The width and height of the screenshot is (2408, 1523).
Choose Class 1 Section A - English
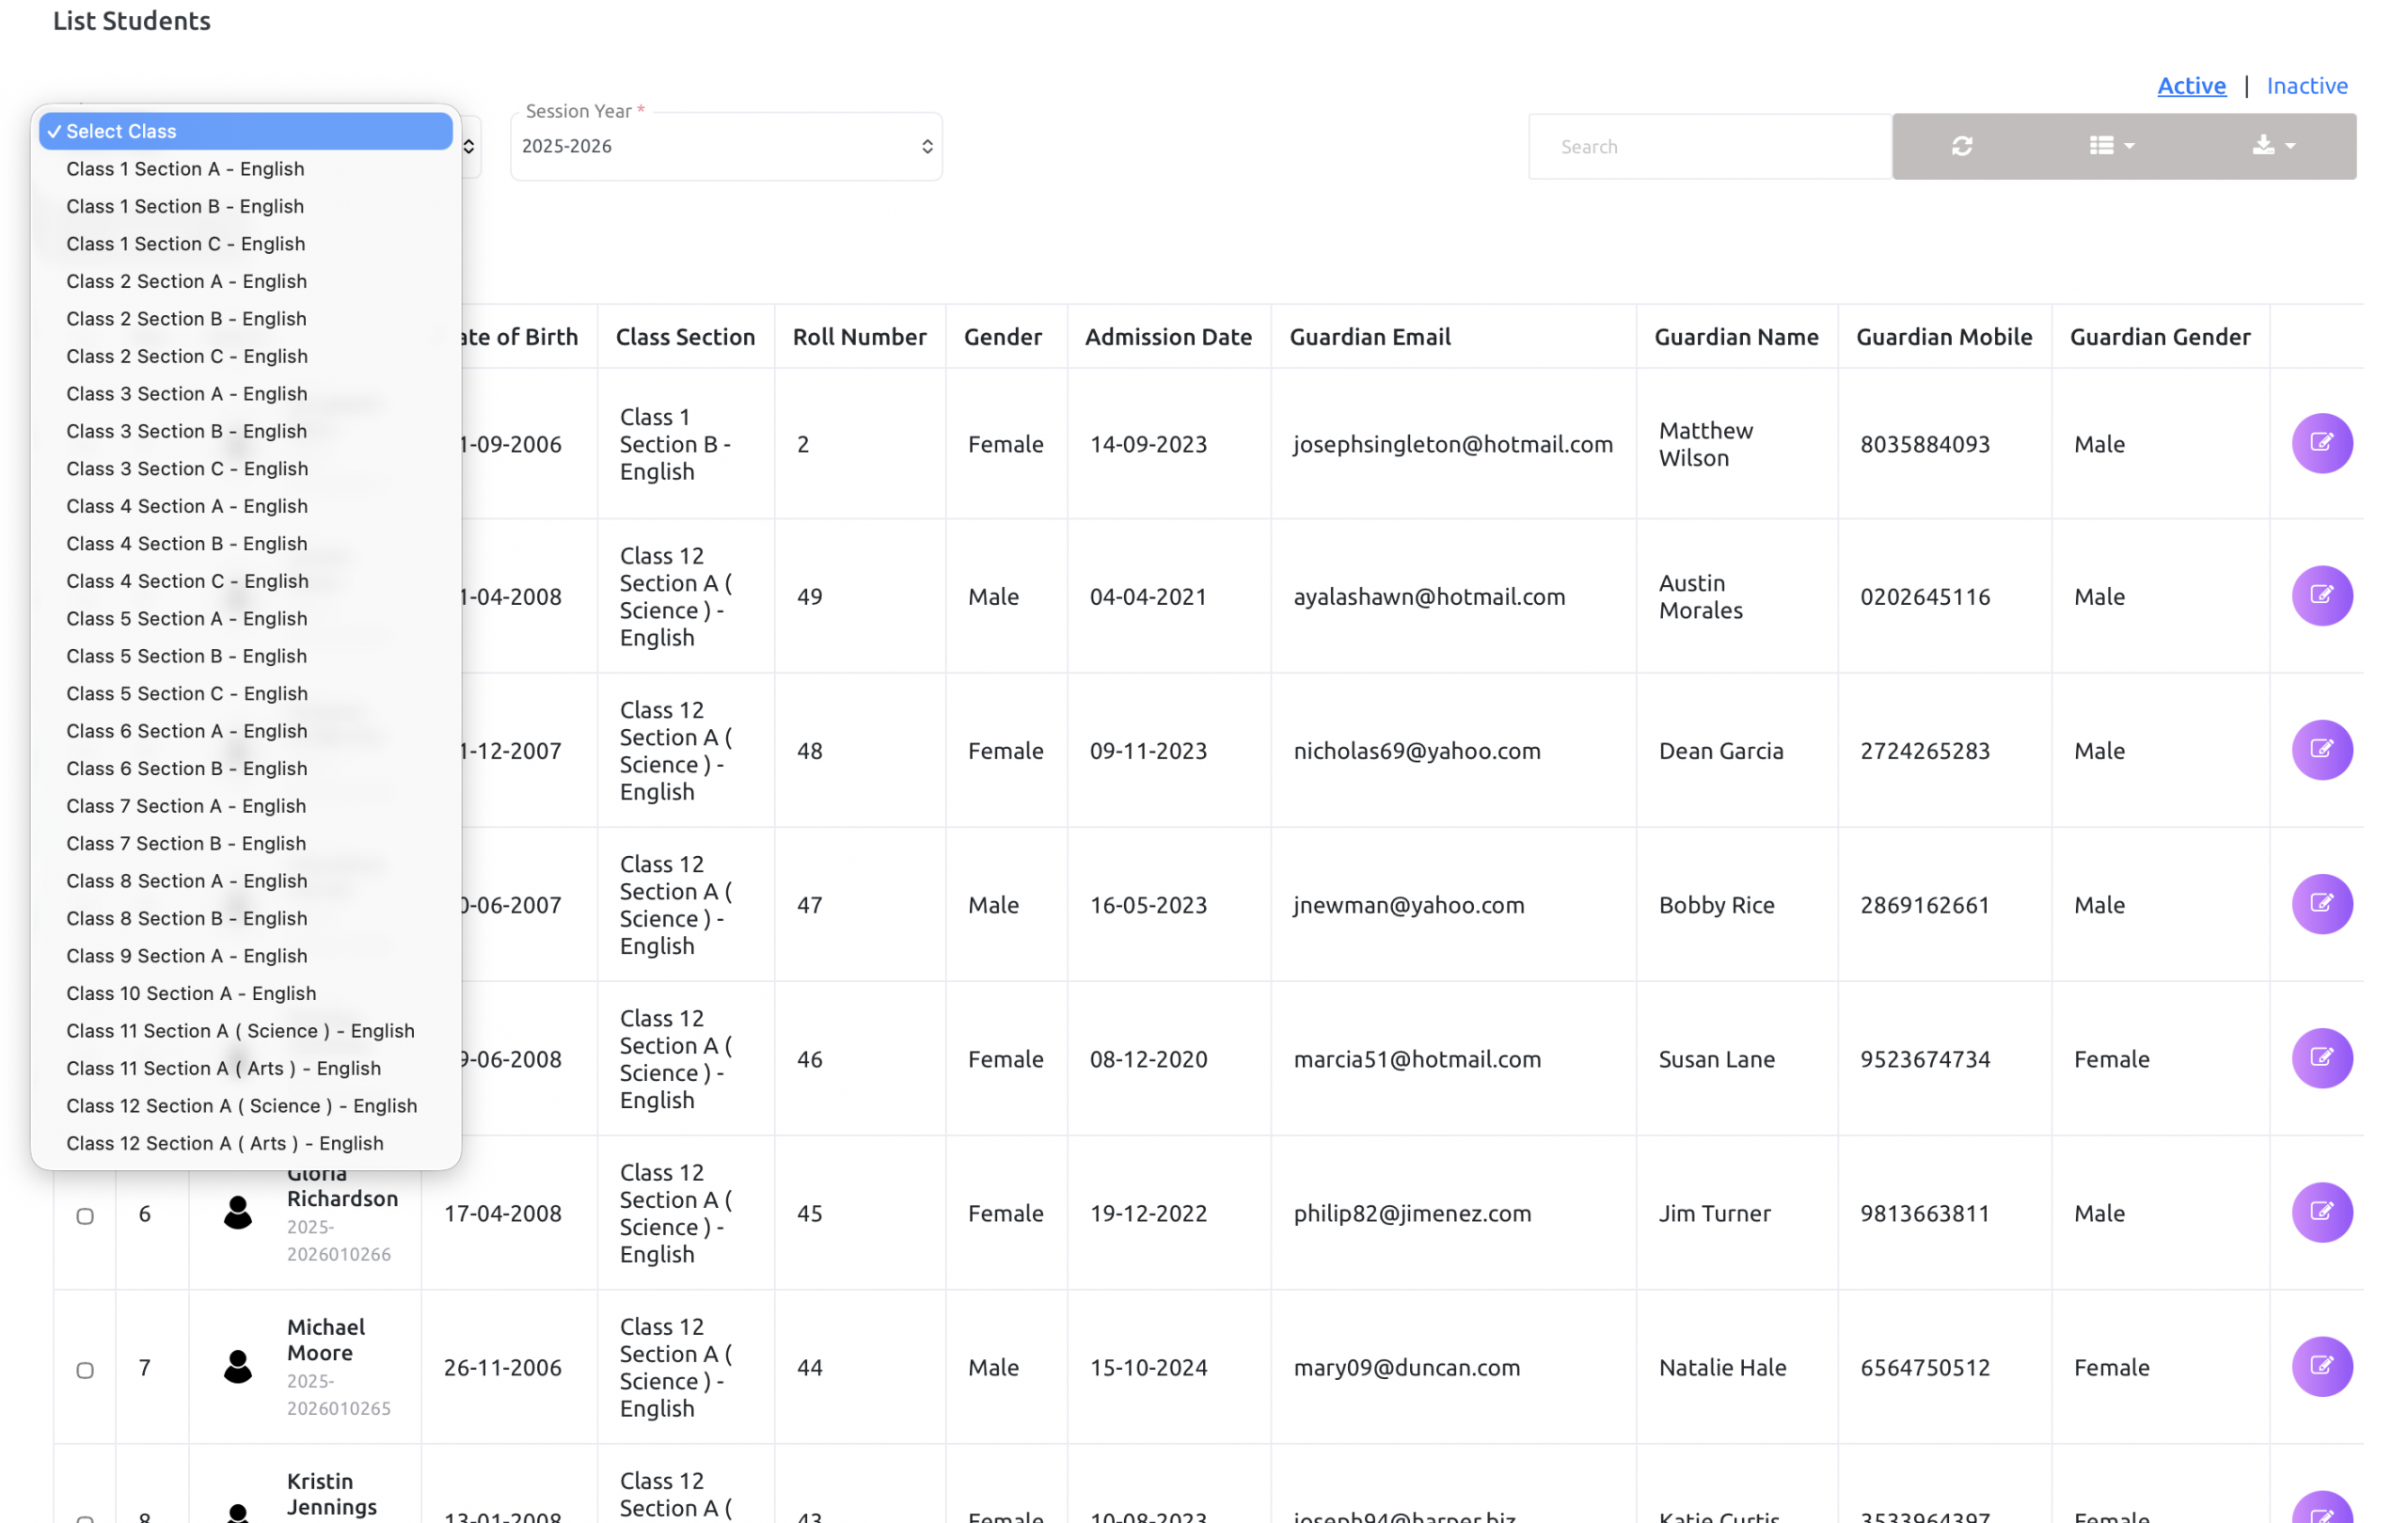pos(185,169)
